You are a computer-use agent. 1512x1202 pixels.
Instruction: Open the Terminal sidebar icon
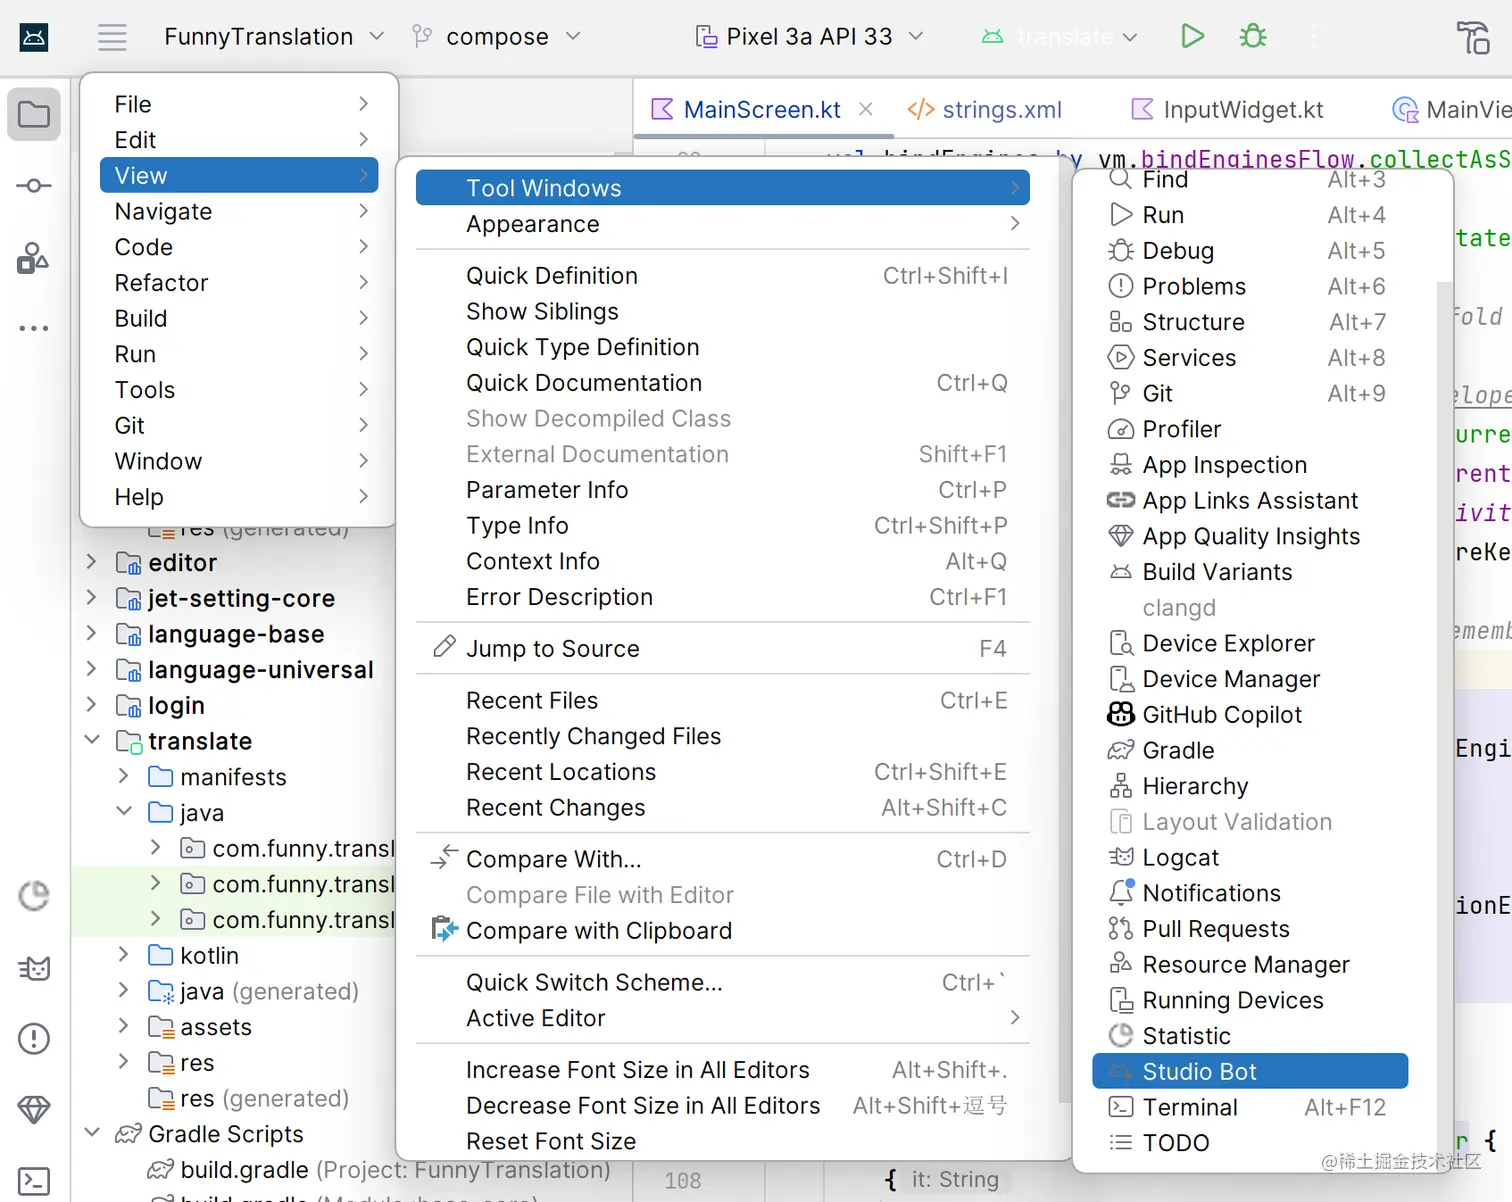coord(34,1181)
